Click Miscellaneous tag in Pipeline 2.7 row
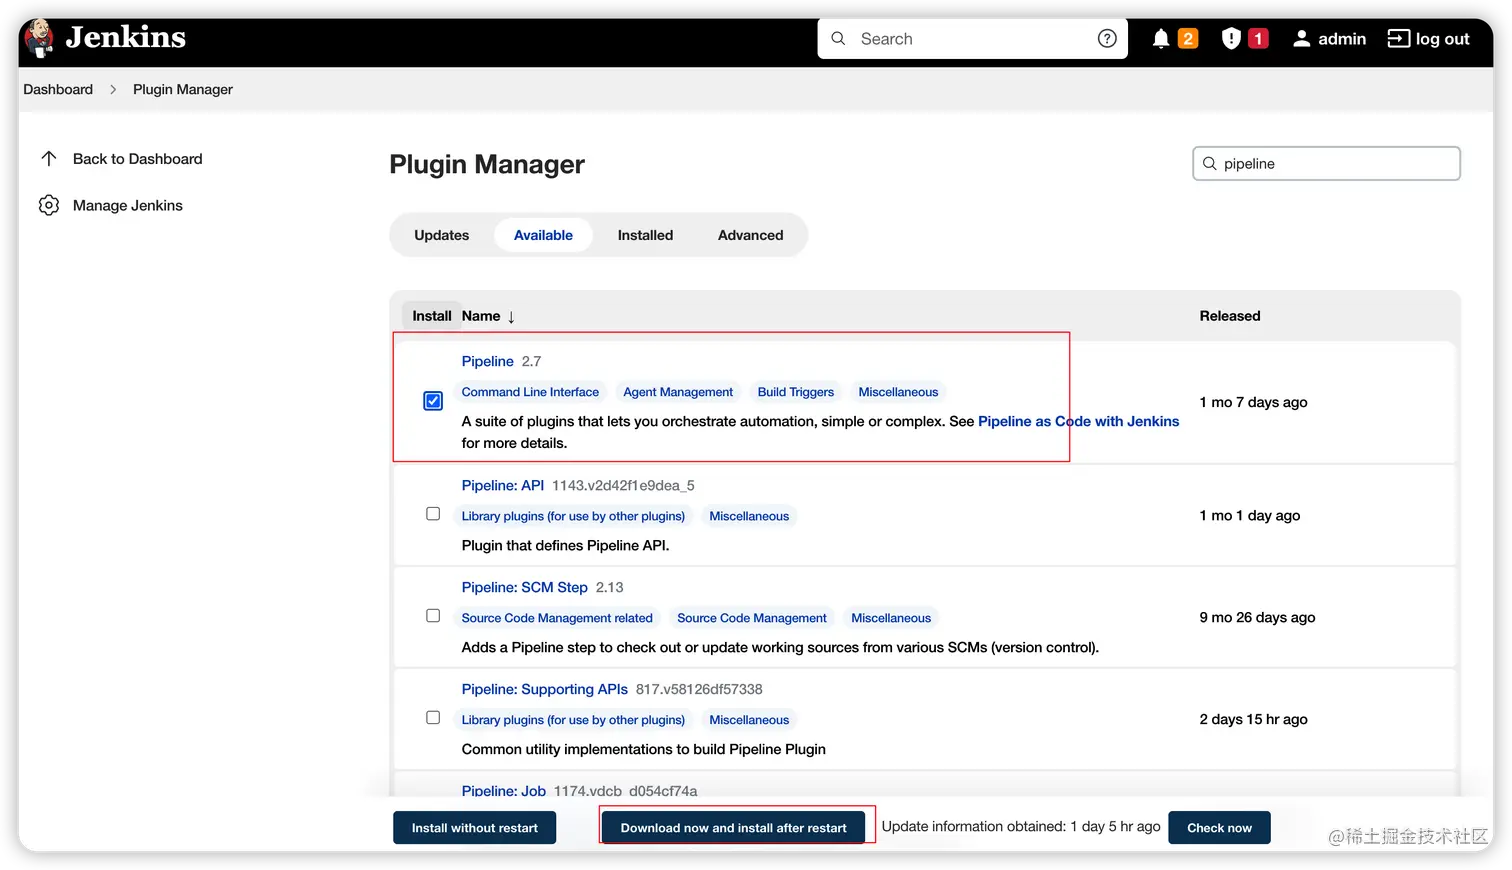The height and width of the screenshot is (870, 1512). (898, 392)
